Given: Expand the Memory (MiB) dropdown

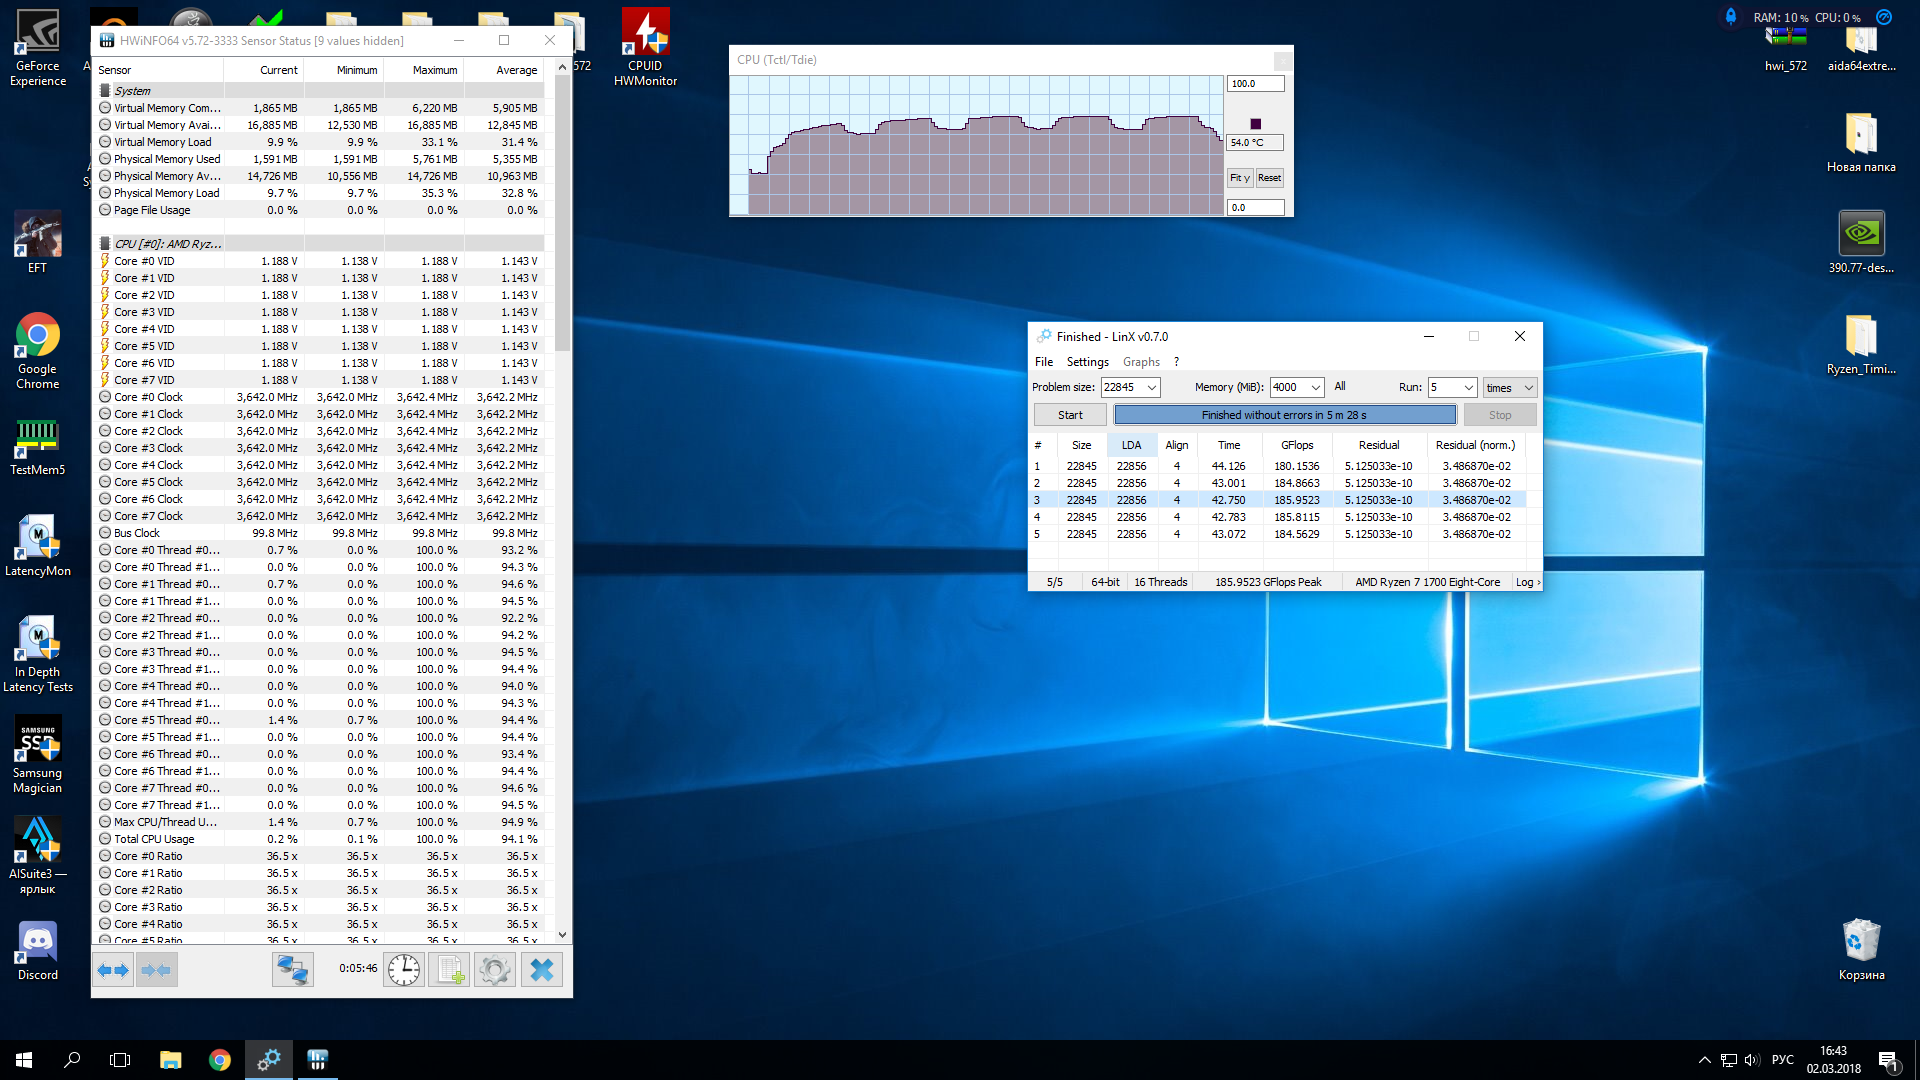Looking at the screenshot, I should tap(1316, 388).
